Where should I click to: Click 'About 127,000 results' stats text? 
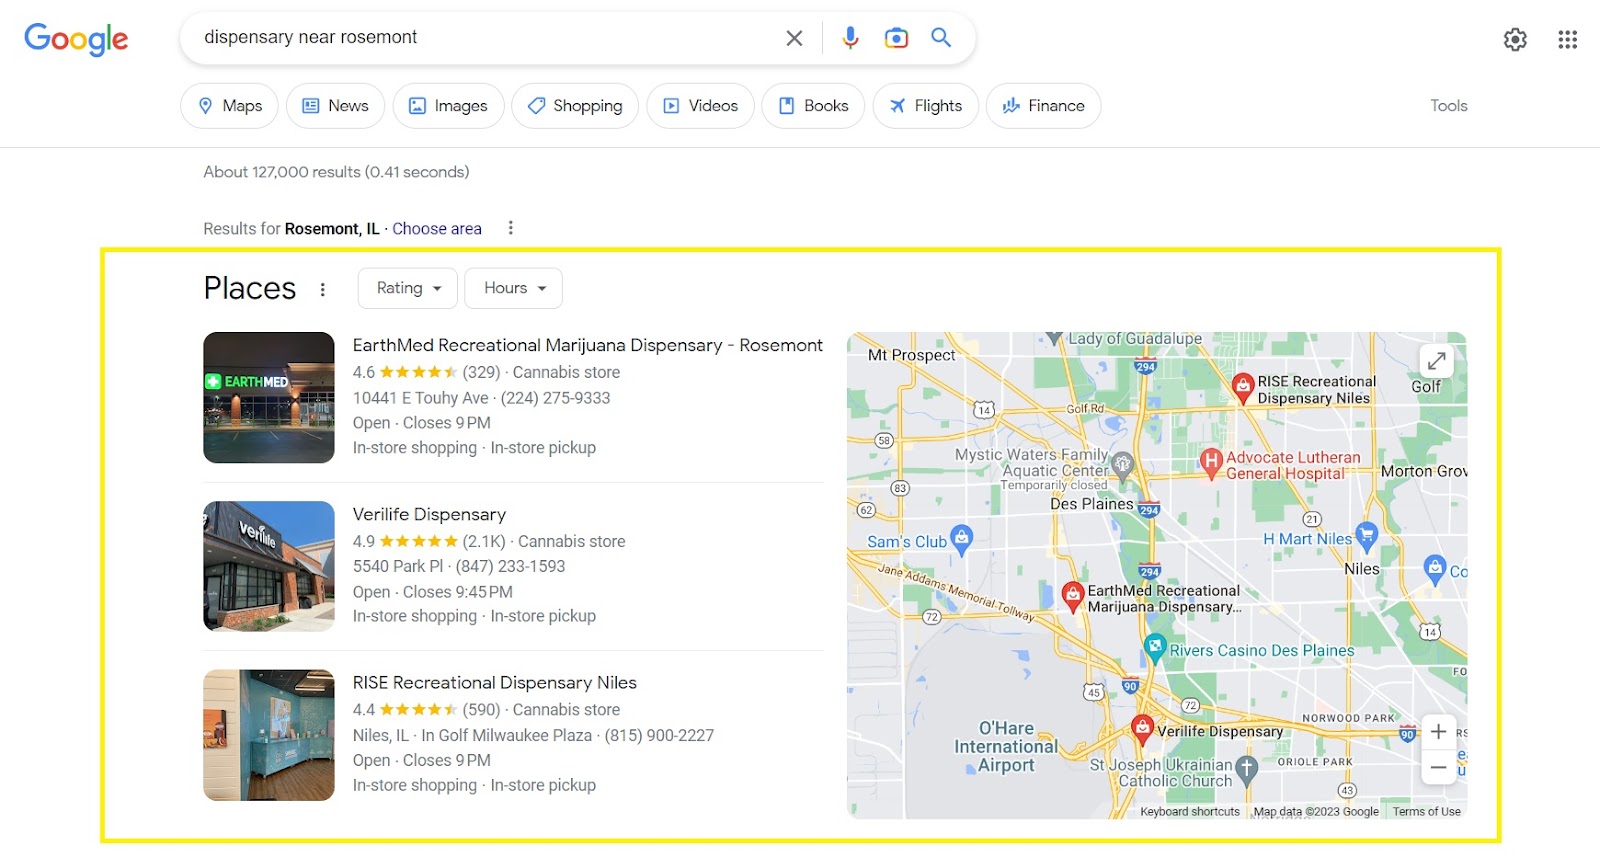(x=336, y=172)
